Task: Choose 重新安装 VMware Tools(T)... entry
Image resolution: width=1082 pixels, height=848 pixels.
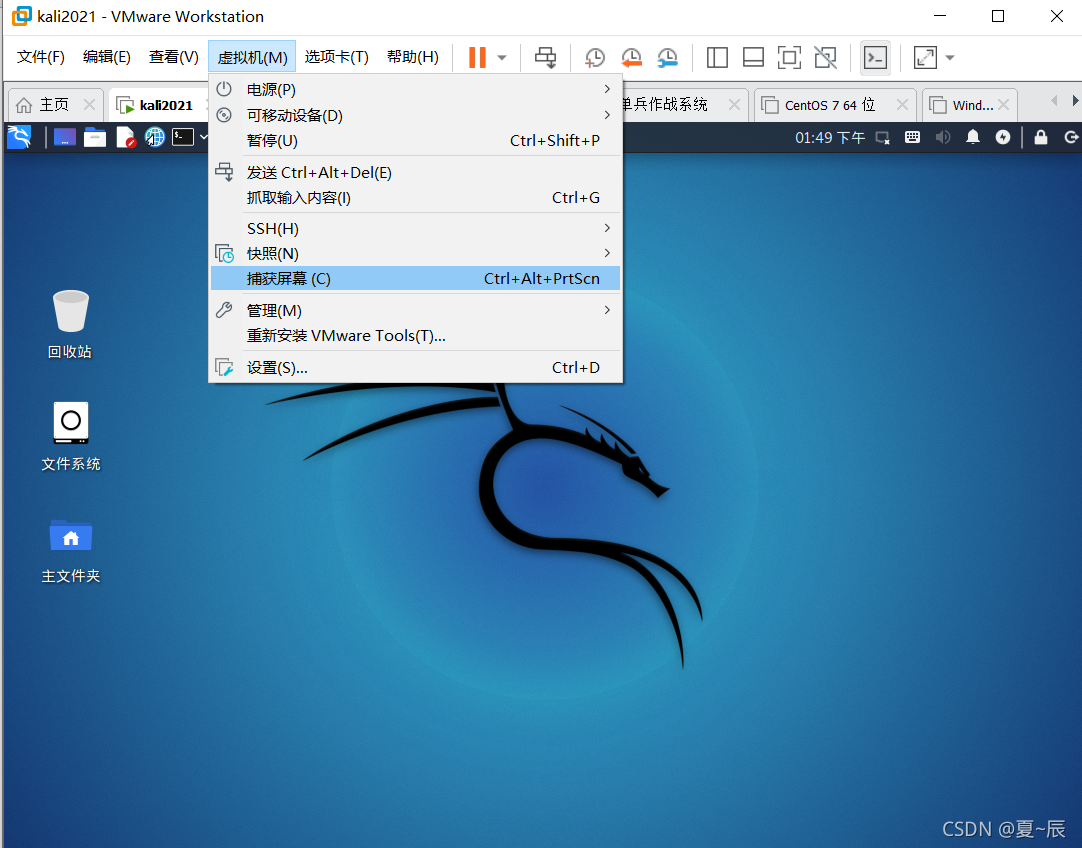Action: [x=415, y=336]
